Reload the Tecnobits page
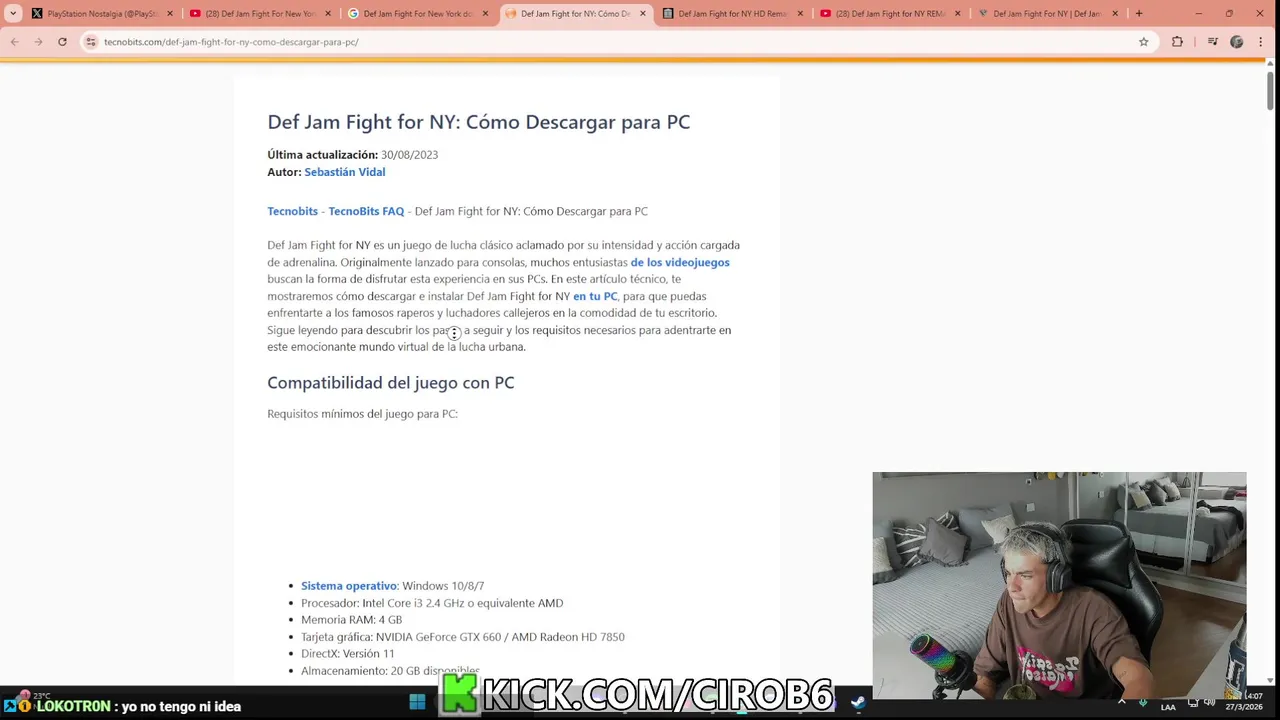 click(x=62, y=42)
